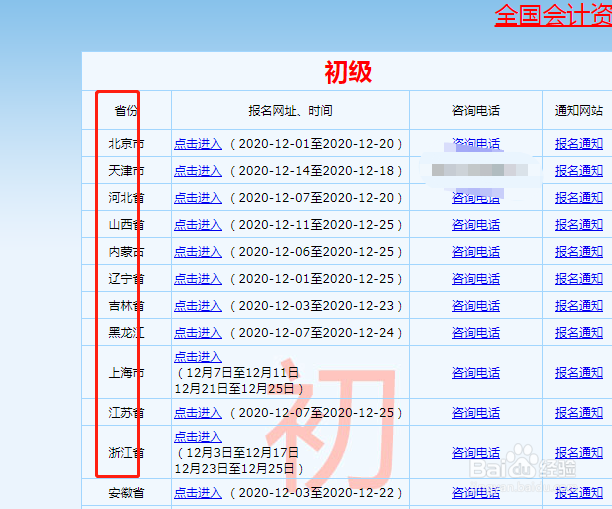Open 咨询电话 link for 上海市
The width and height of the screenshot is (612, 509).
(476, 373)
